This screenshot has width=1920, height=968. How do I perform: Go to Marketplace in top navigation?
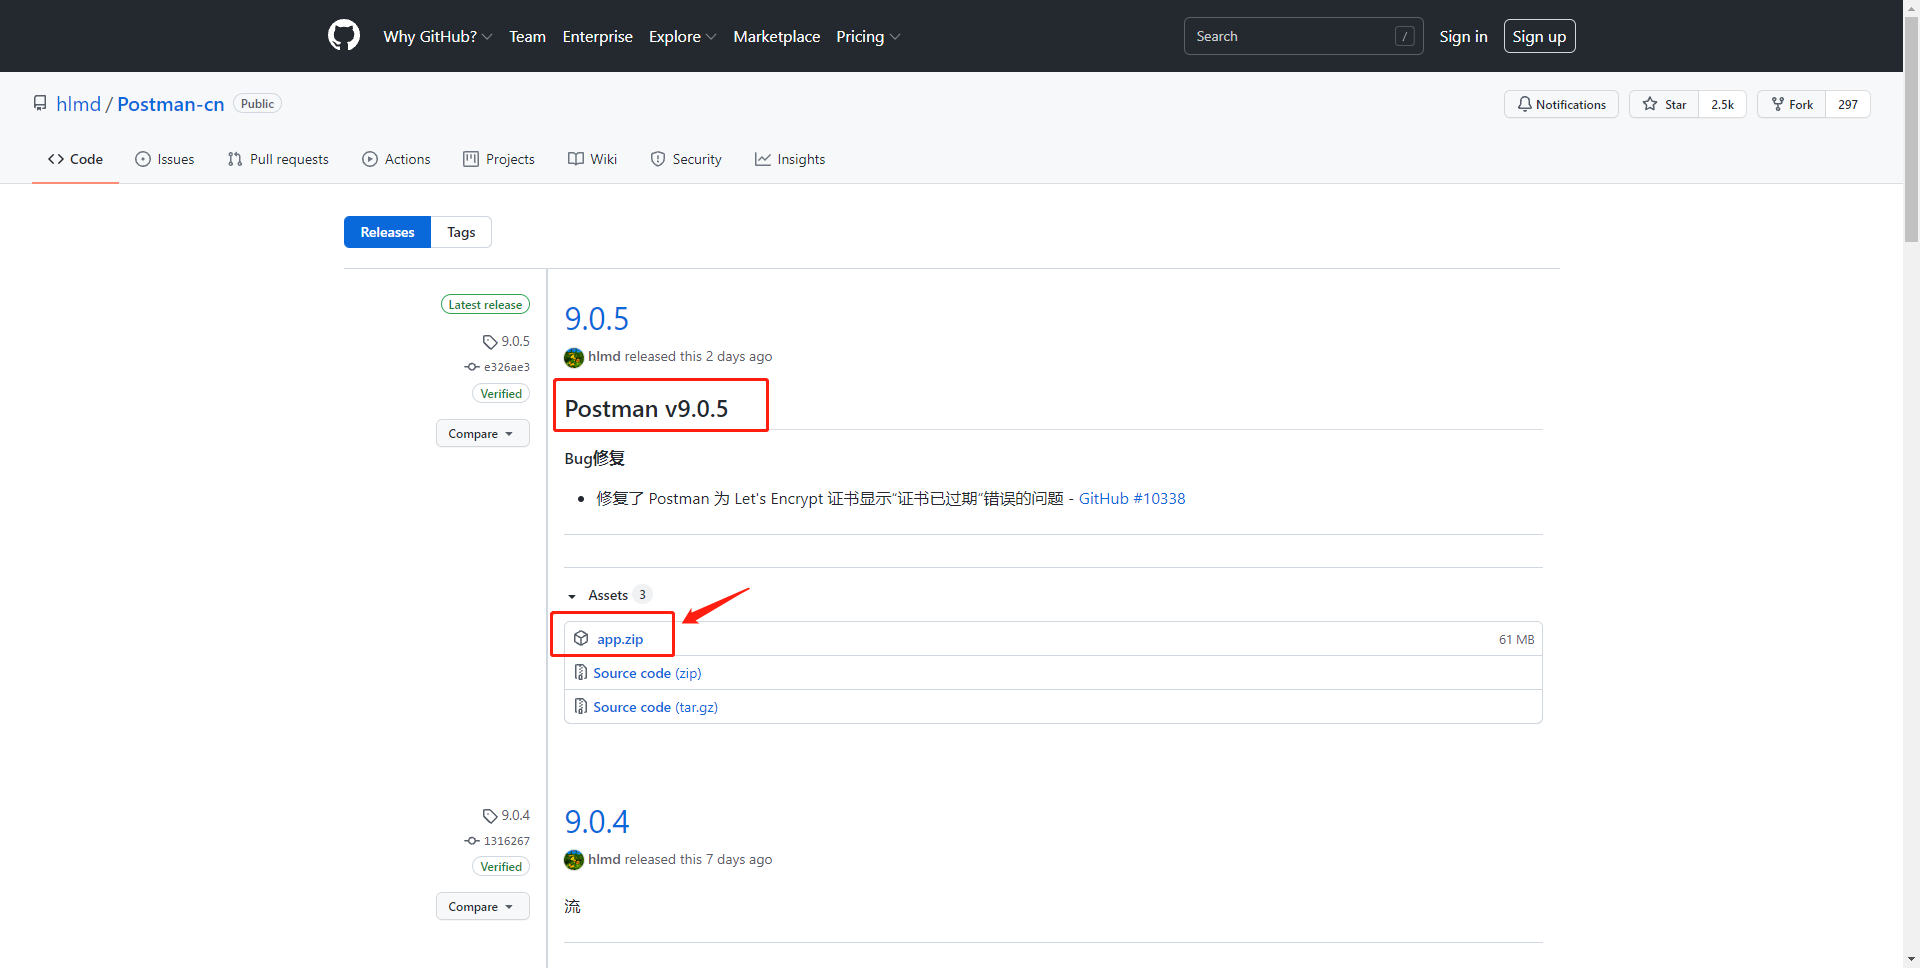[x=776, y=36]
